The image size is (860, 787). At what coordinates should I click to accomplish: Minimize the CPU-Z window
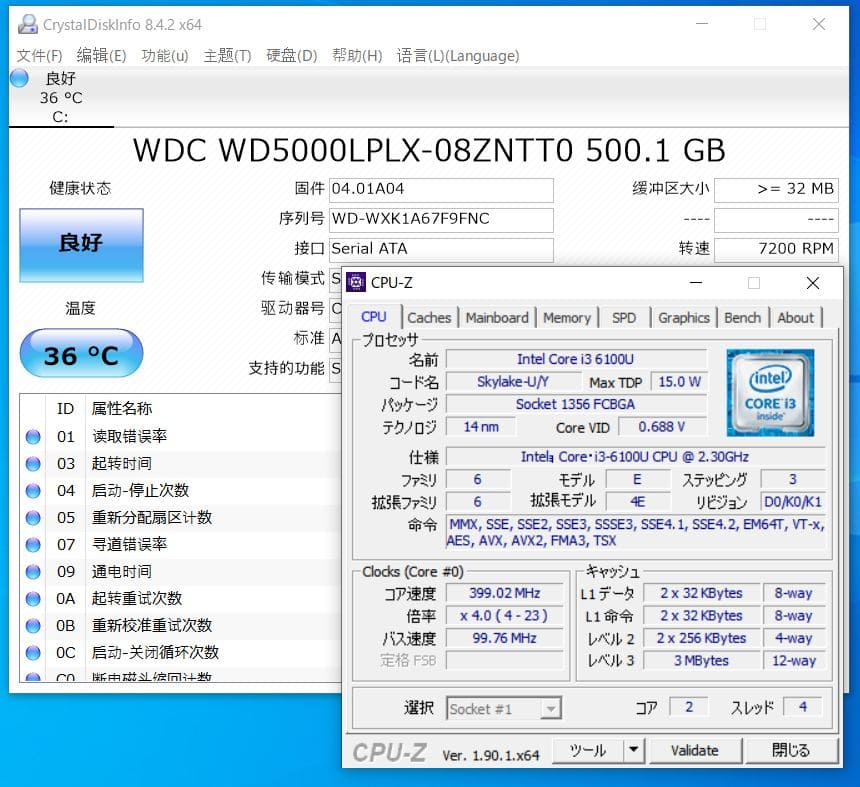coord(696,282)
